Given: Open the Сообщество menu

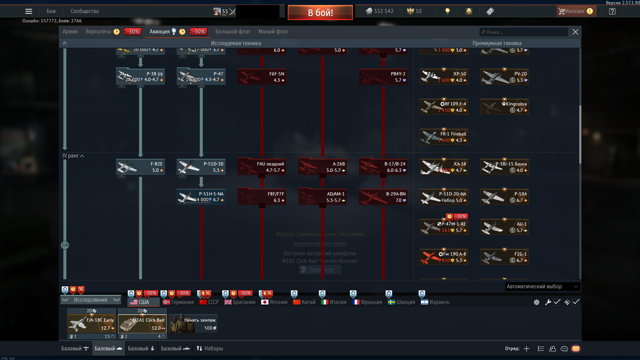Looking at the screenshot, I should (84, 11).
